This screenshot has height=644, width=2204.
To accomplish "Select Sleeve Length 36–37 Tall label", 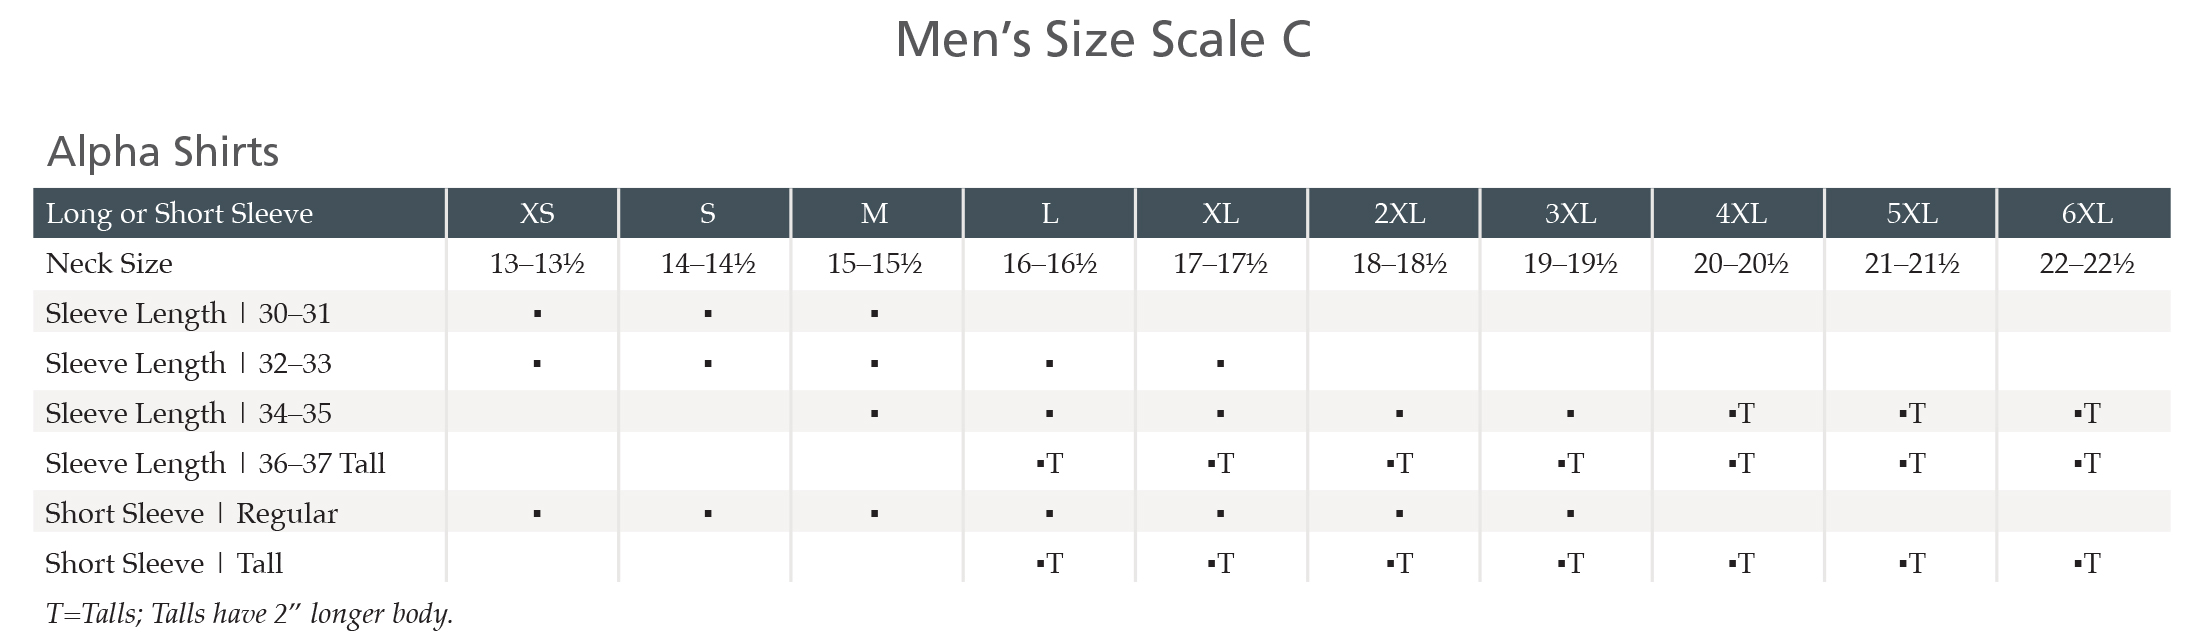I will 215,463.
